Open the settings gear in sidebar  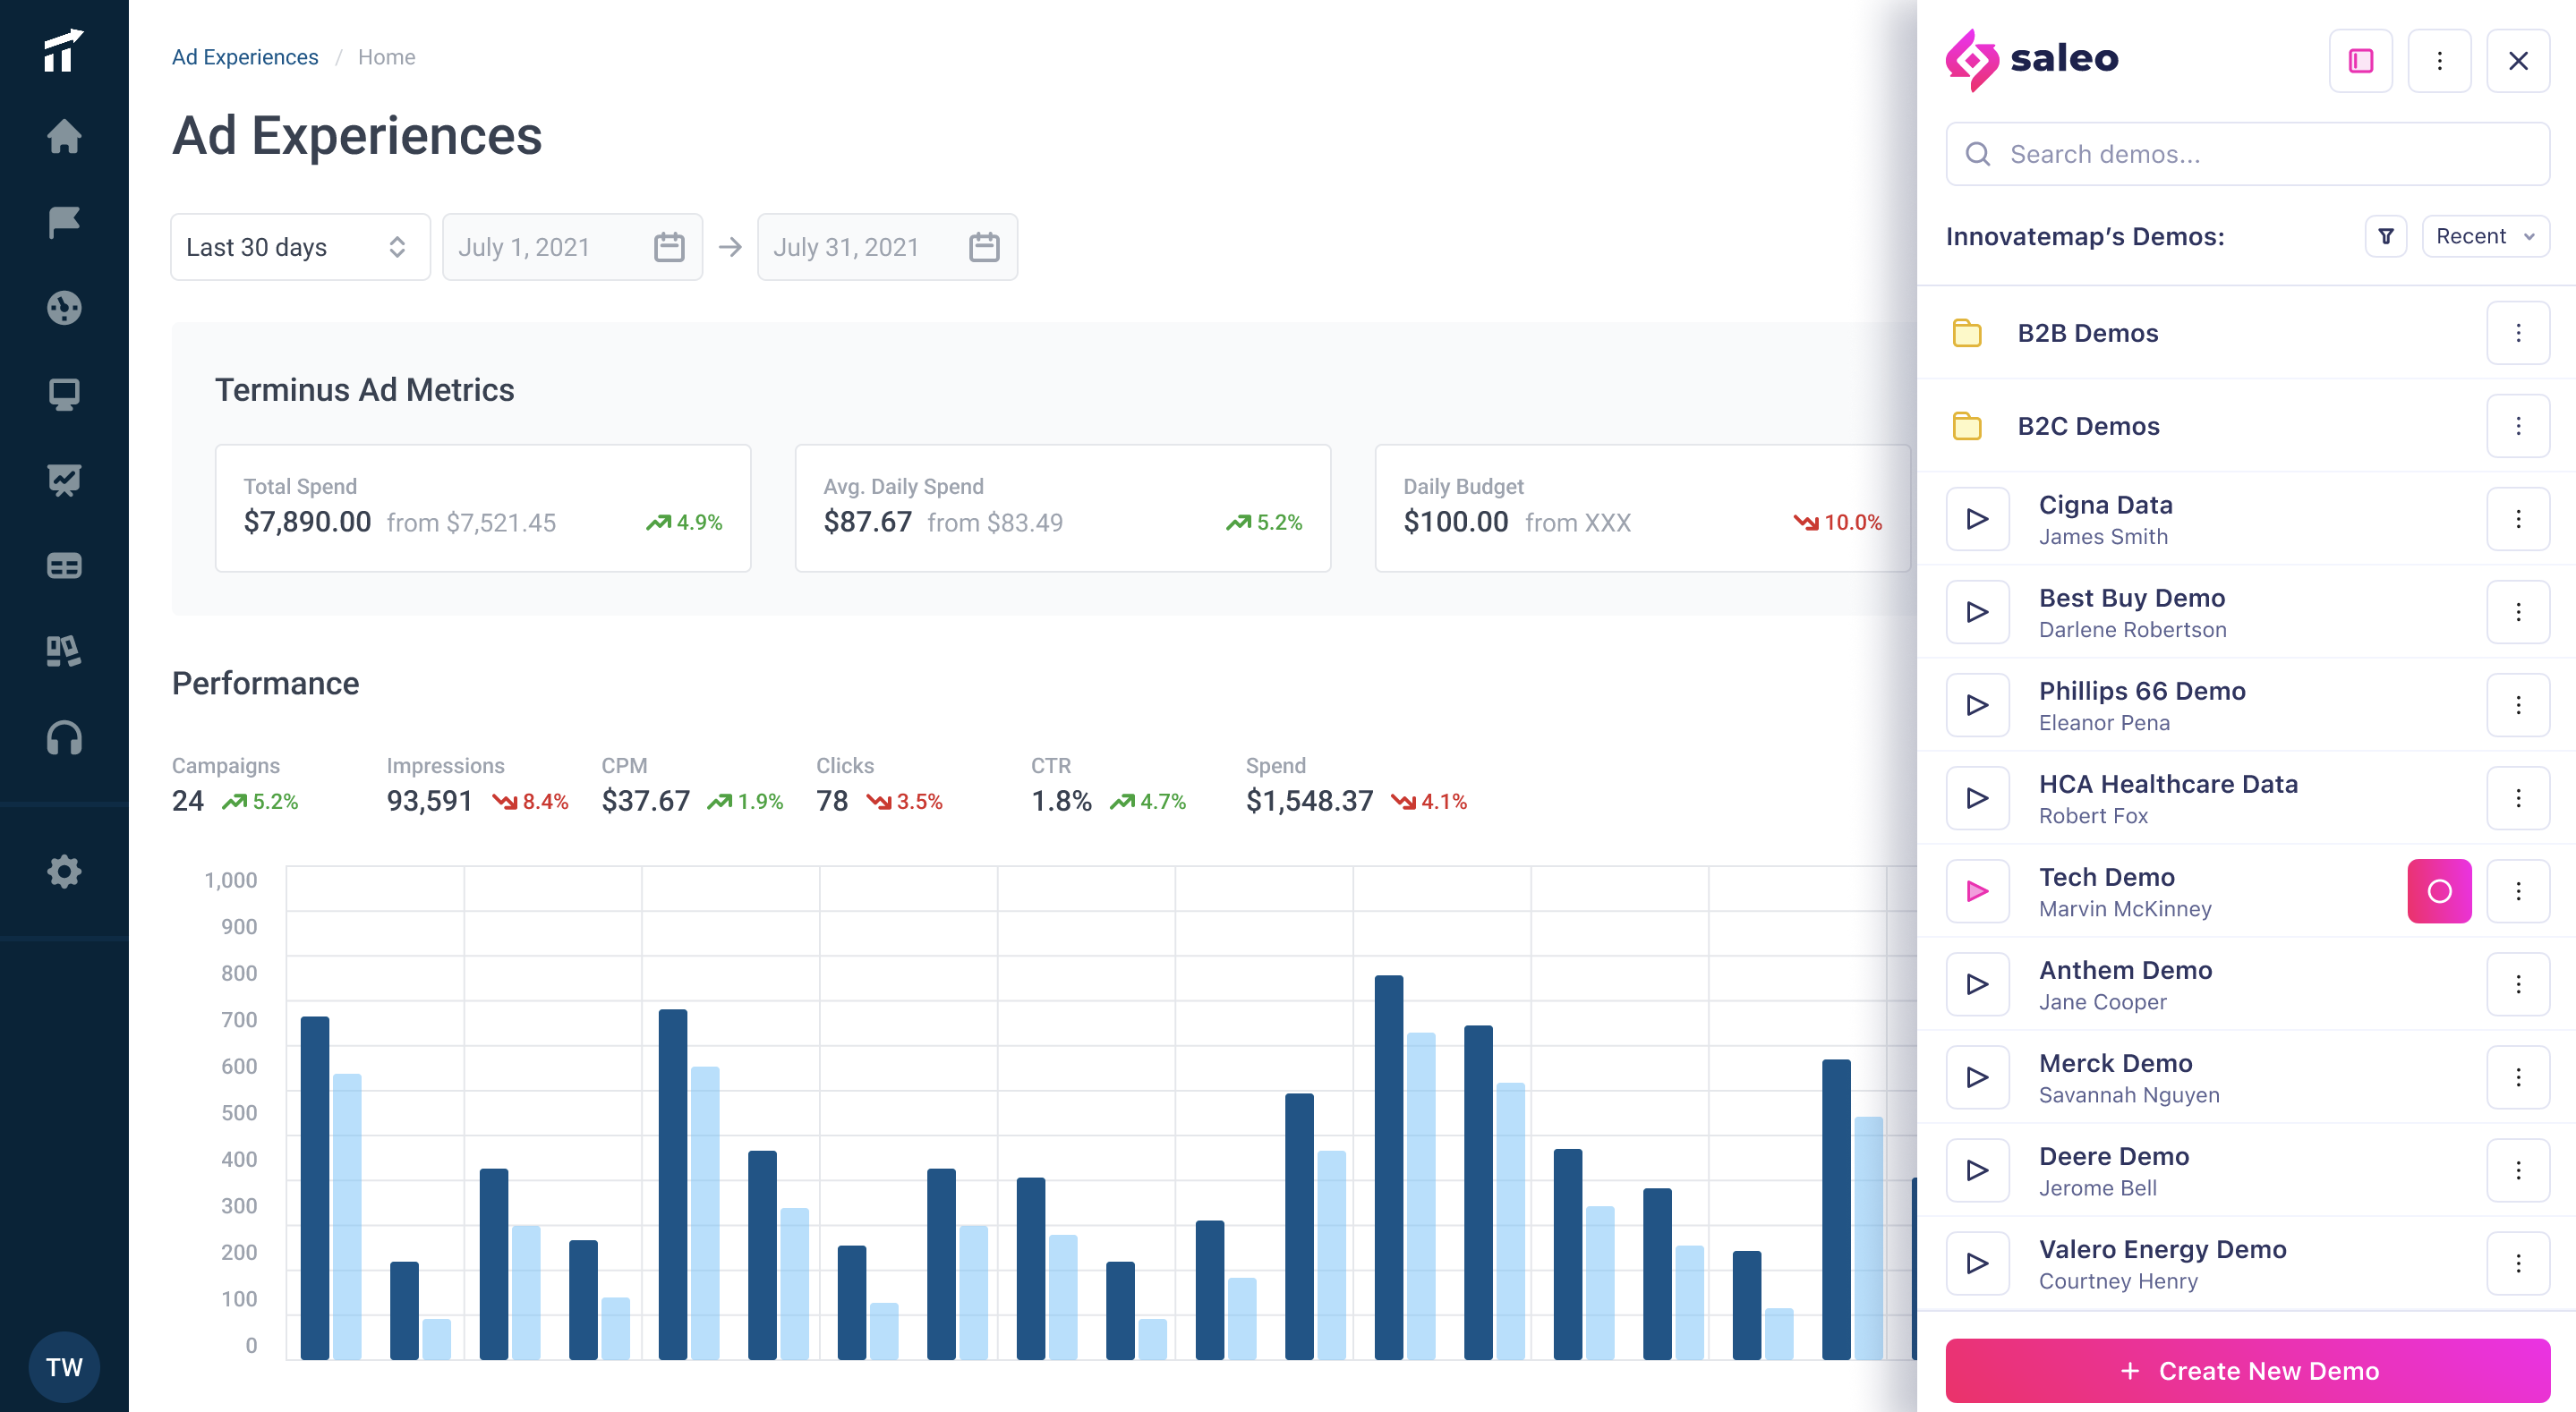click(64, 871)
